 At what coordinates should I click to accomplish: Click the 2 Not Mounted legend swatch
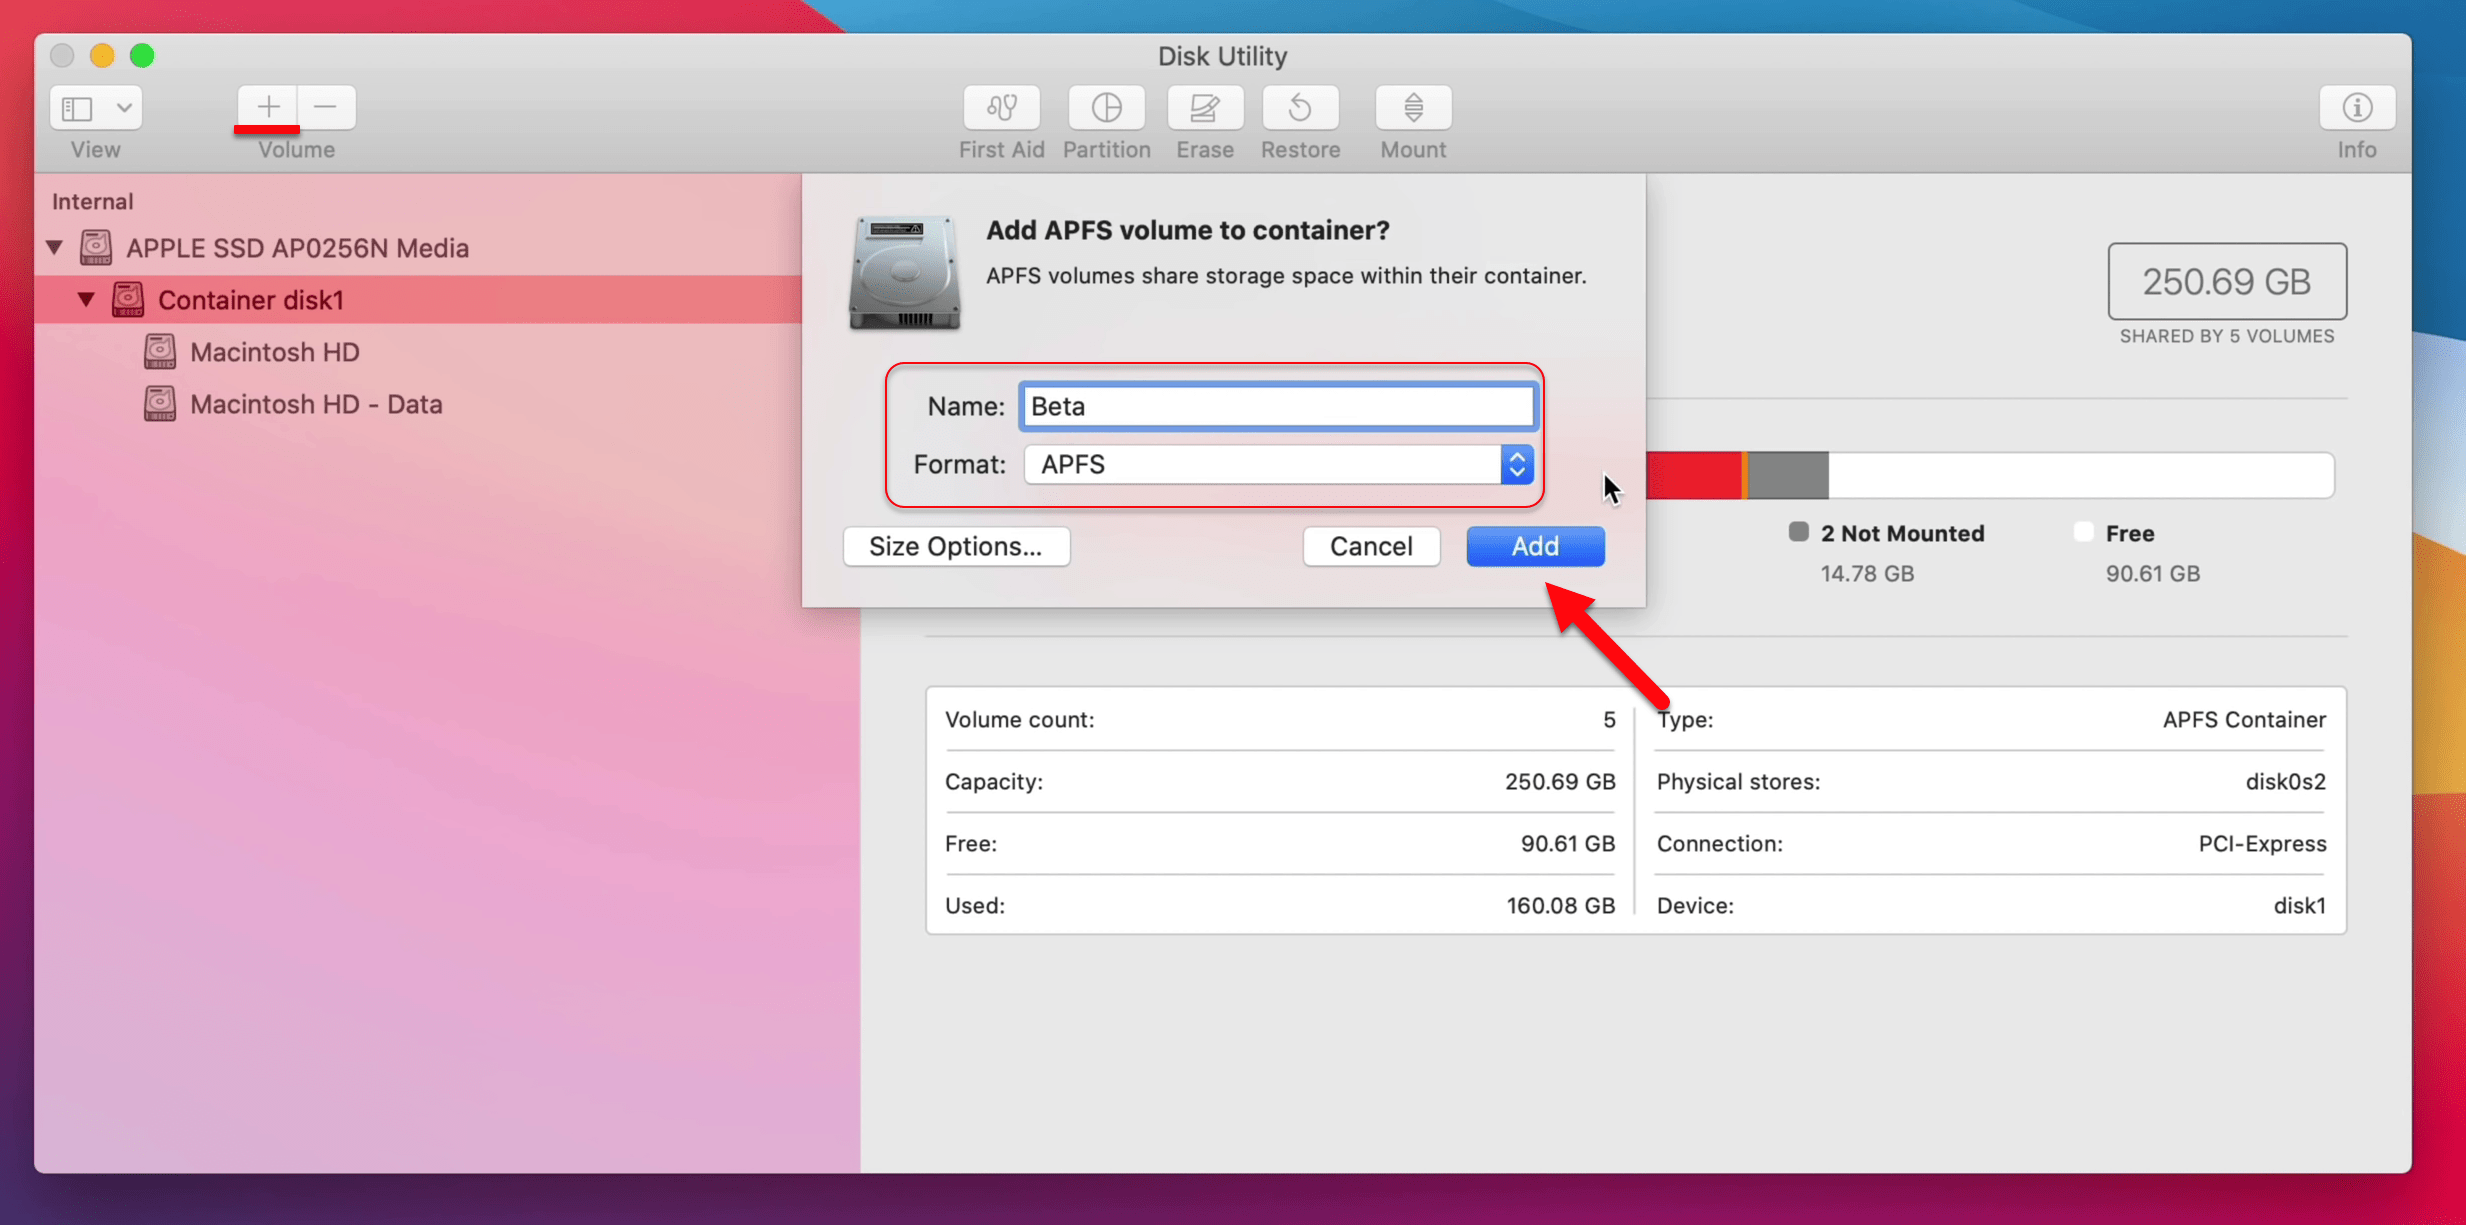point(1798,532)
